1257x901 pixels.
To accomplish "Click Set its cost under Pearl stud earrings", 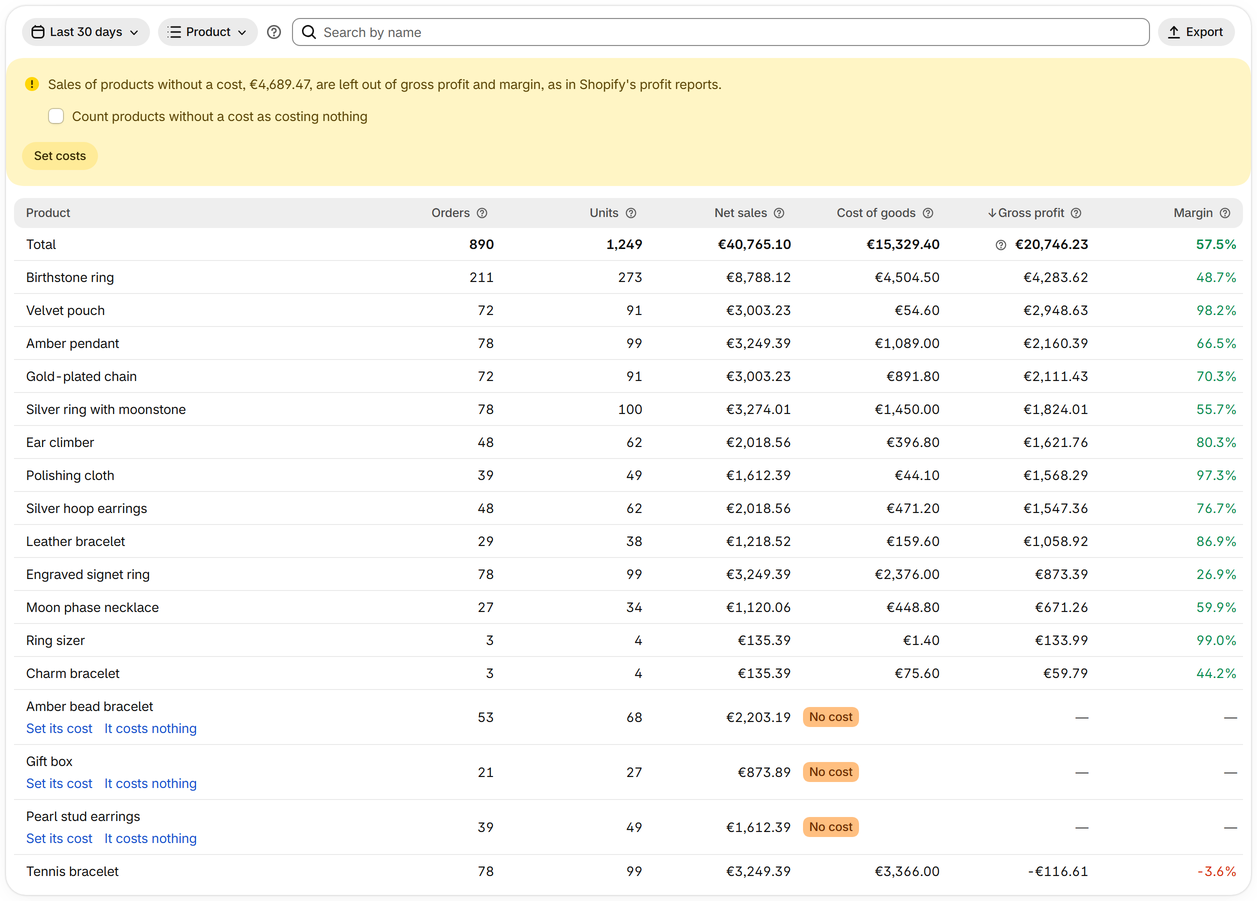I will tap(59, 839).
